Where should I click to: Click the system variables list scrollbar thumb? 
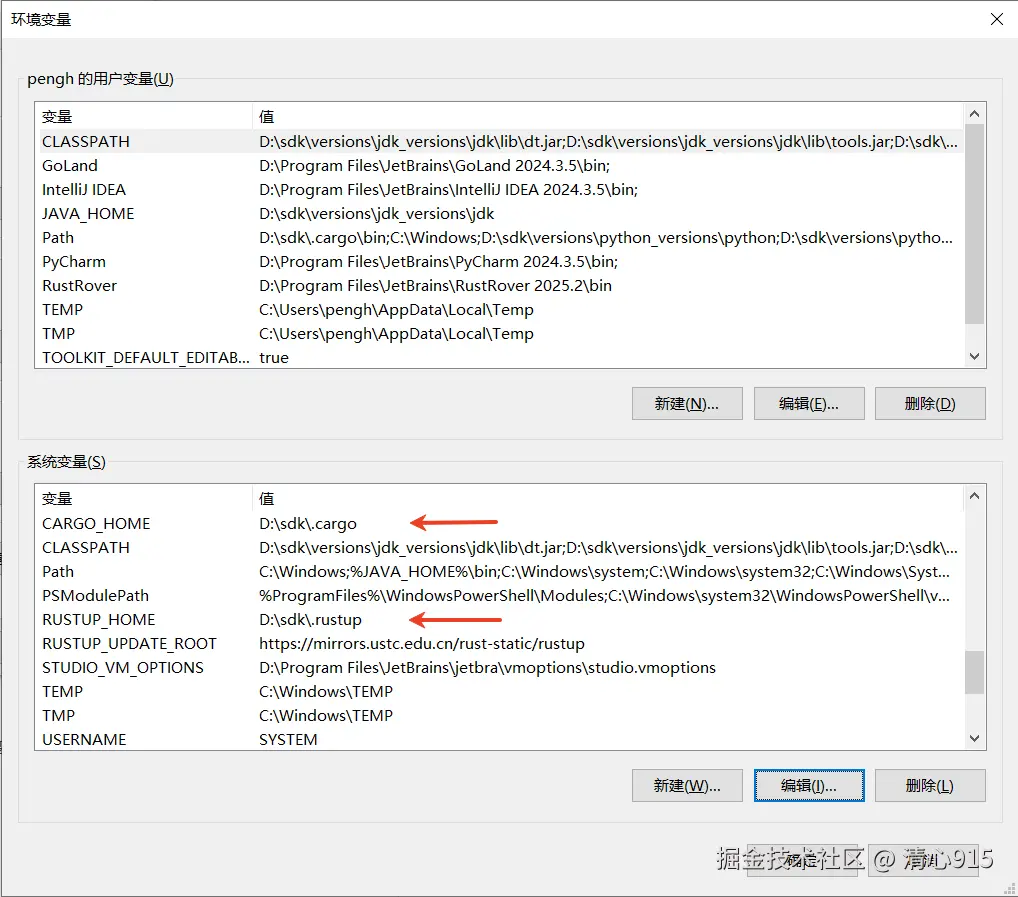pyautogui.click(x=975, y=671)
